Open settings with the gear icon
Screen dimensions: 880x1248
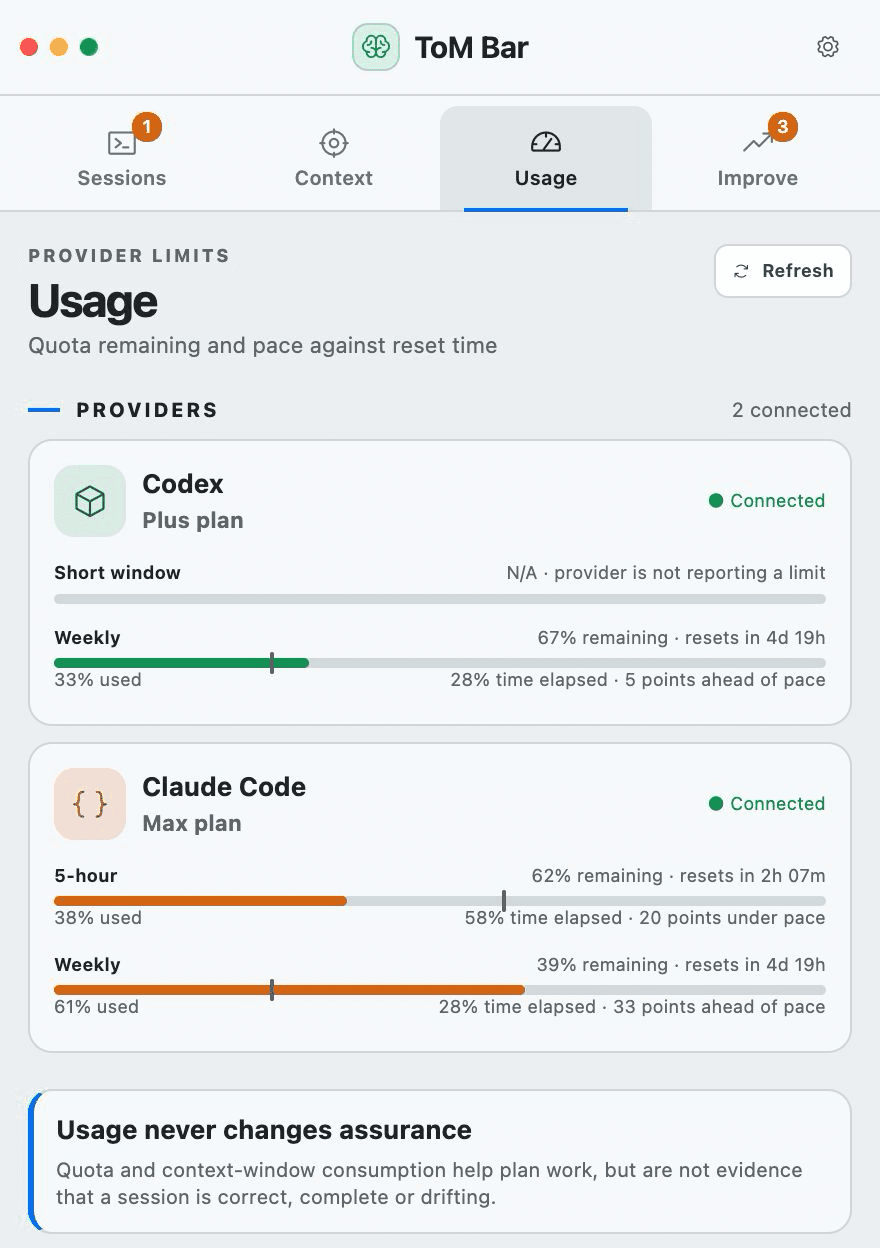pyautogui.click(x=828, y=47)
